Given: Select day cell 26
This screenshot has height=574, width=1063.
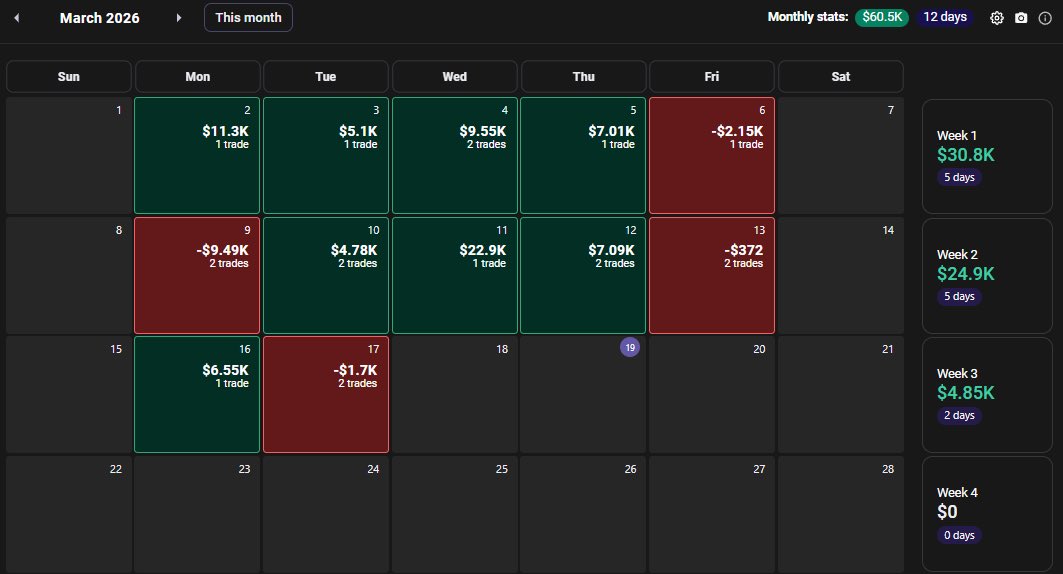Looking at the screenshot, I should (583, 514).
